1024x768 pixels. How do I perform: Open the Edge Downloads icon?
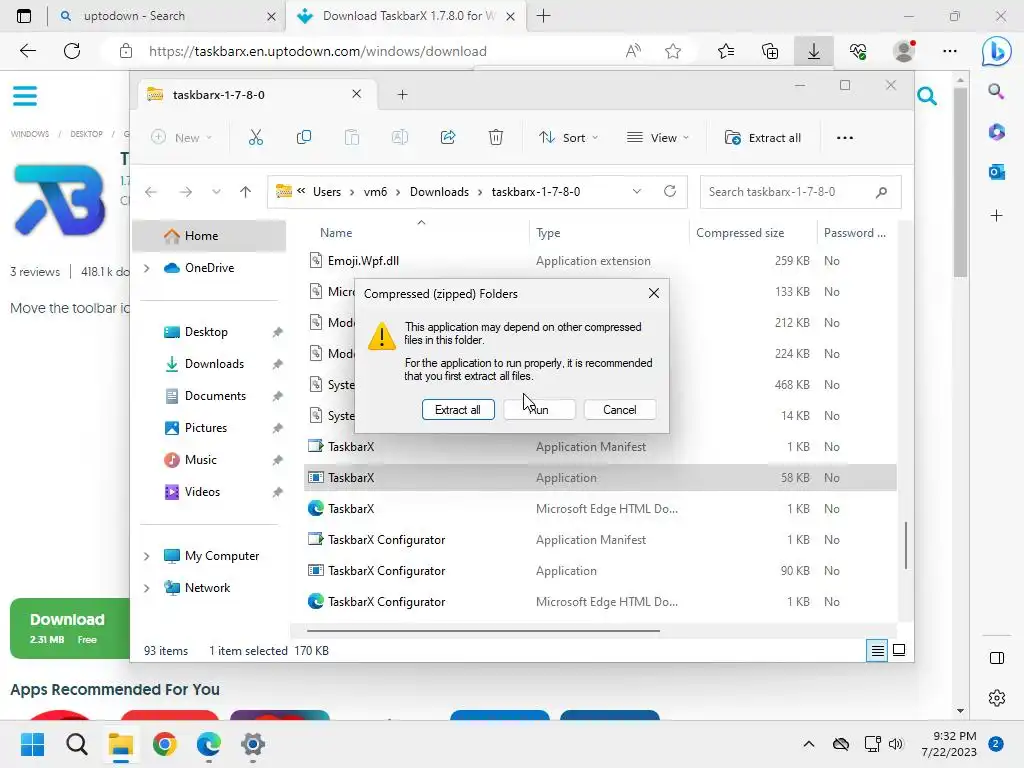[x=814, y=51]
